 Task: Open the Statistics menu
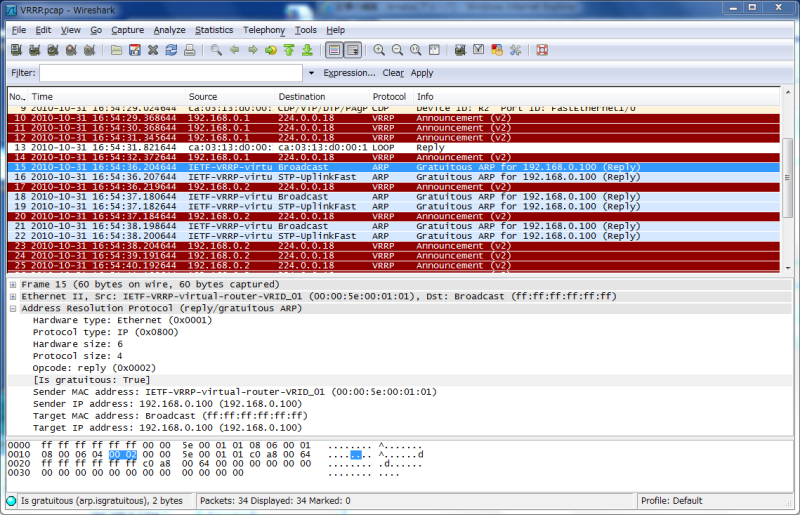point(214,30)
